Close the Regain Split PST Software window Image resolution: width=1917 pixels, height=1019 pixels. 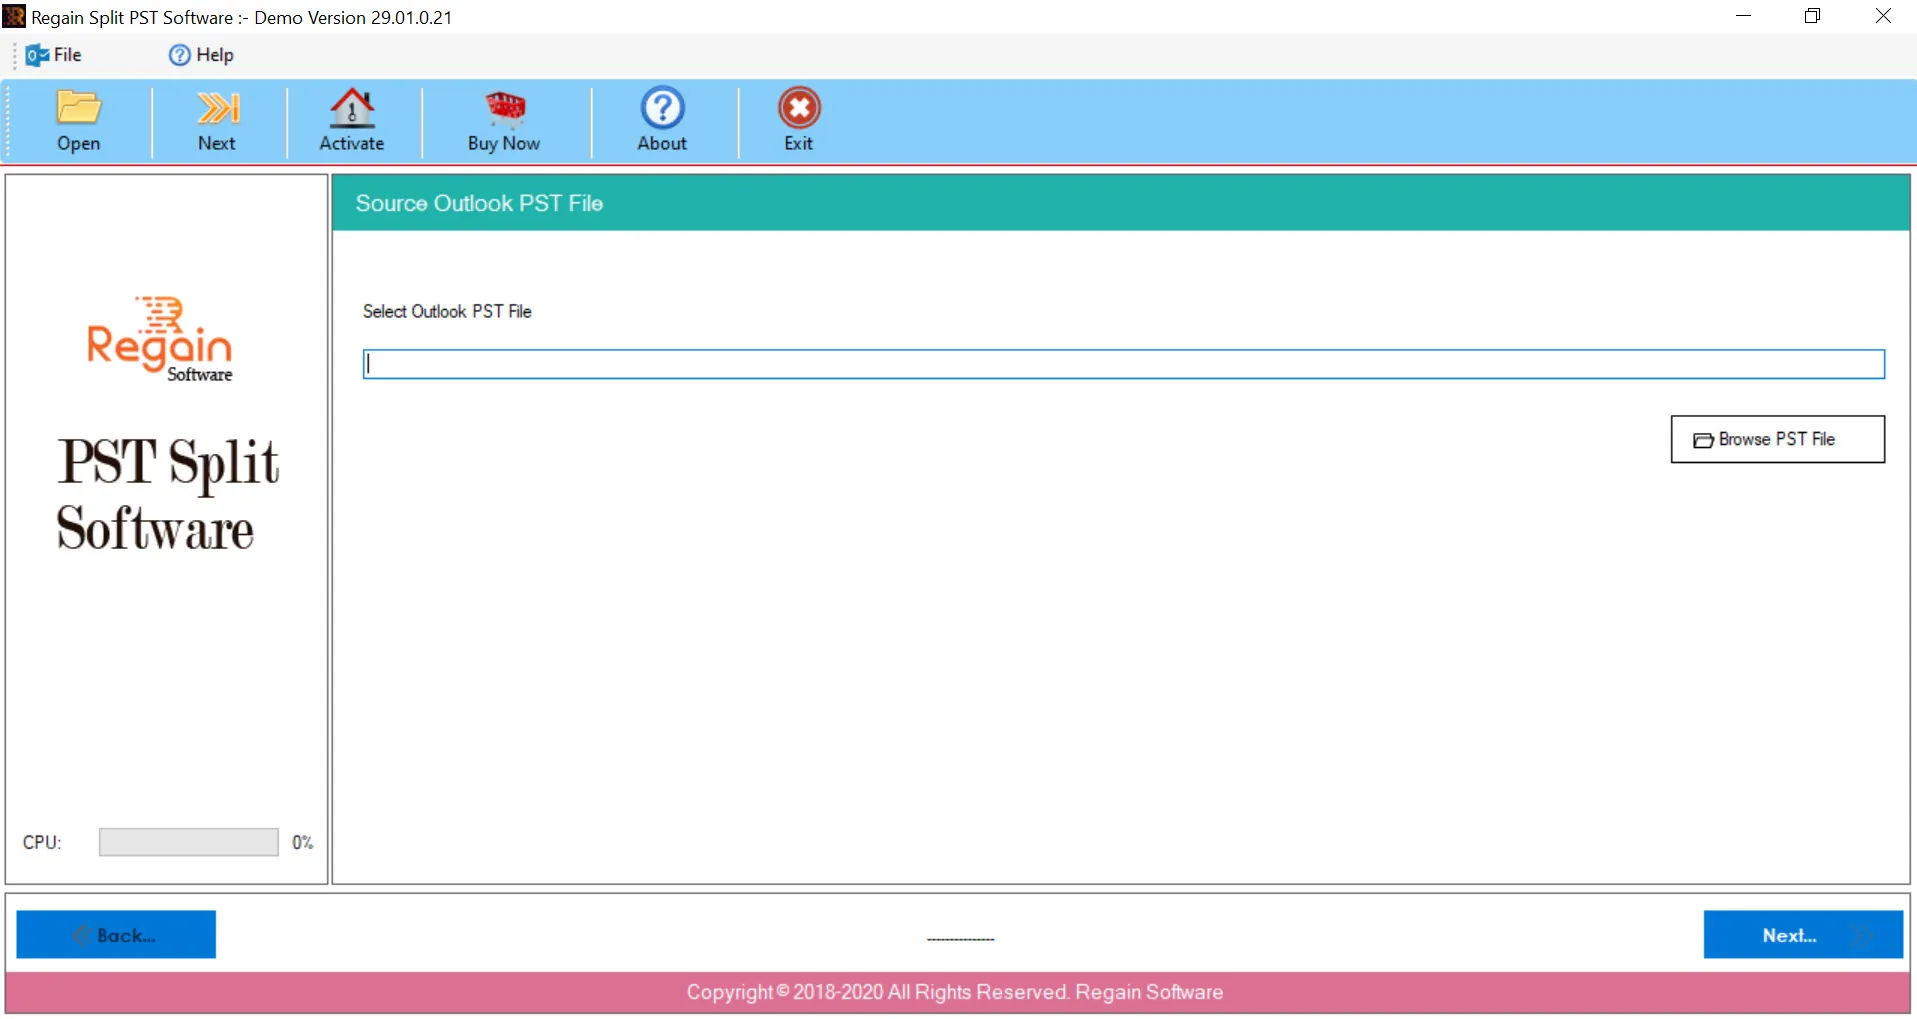coord(1882,16)
